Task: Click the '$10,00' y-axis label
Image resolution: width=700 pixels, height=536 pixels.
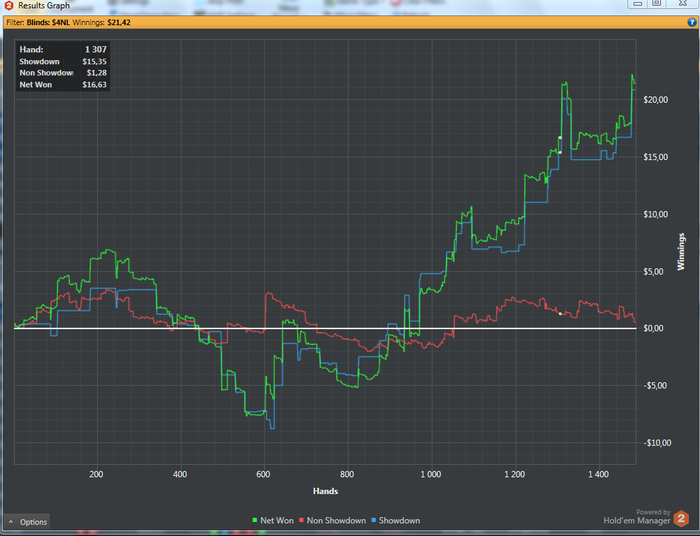Action: pos(656,214)
